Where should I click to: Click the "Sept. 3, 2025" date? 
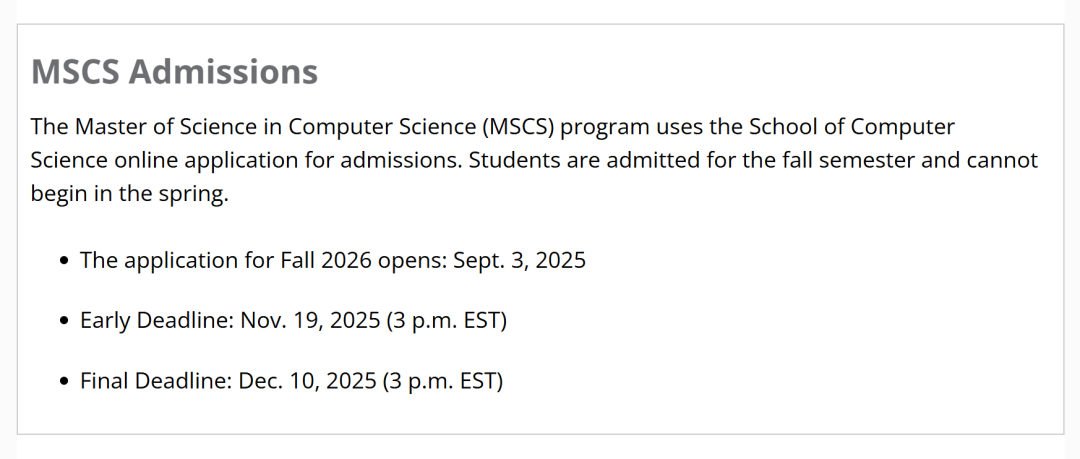tap(519, 261)
